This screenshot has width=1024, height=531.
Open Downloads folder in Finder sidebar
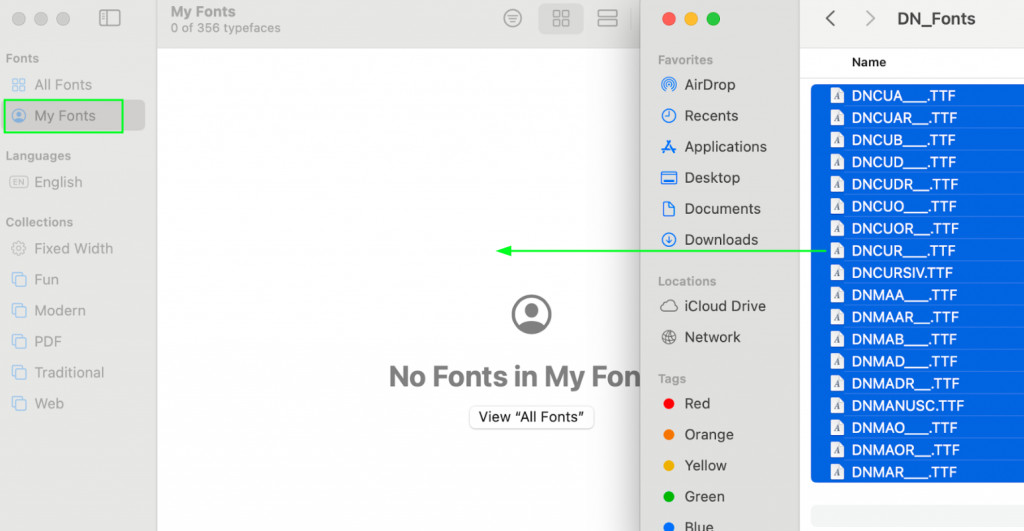coord(720,240)
